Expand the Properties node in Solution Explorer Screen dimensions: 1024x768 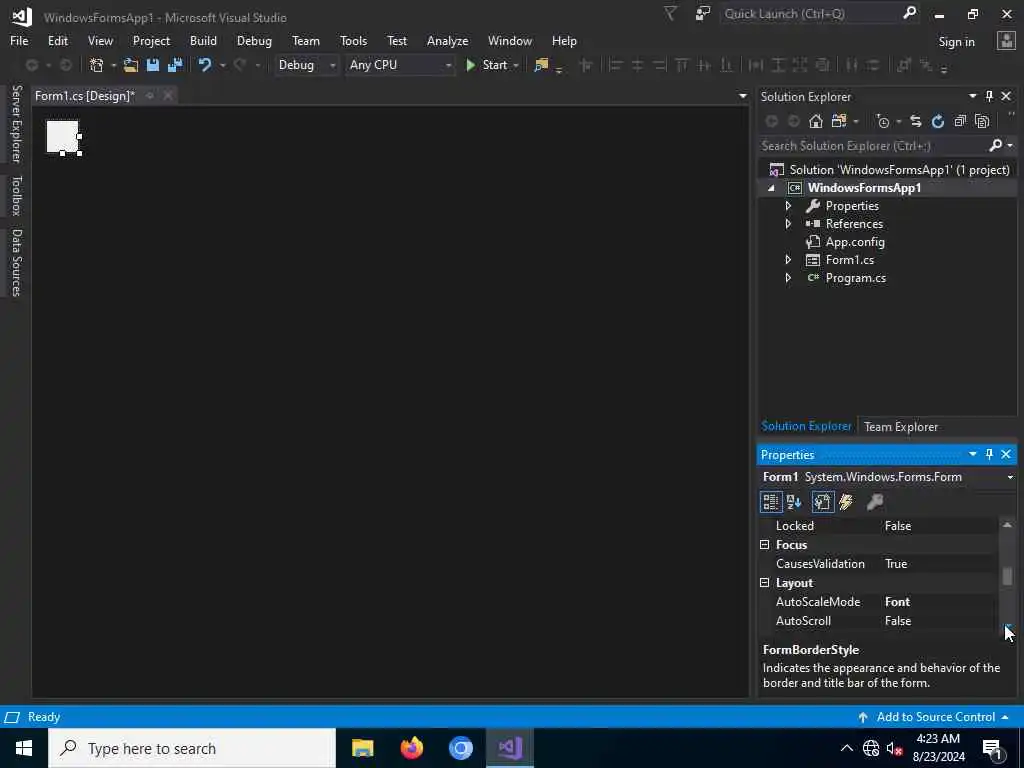pyautogui.click(x=788, y=206)
